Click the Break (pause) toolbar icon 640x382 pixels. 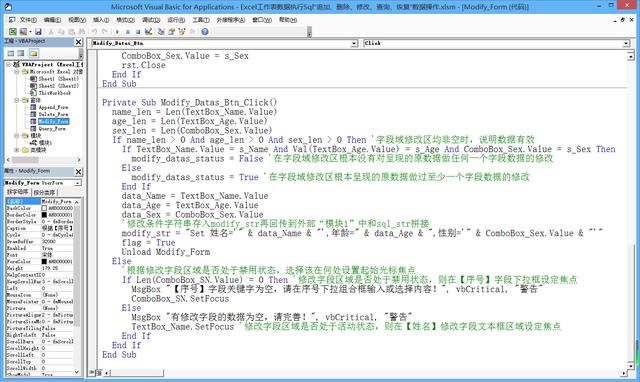tap(128, 31)
